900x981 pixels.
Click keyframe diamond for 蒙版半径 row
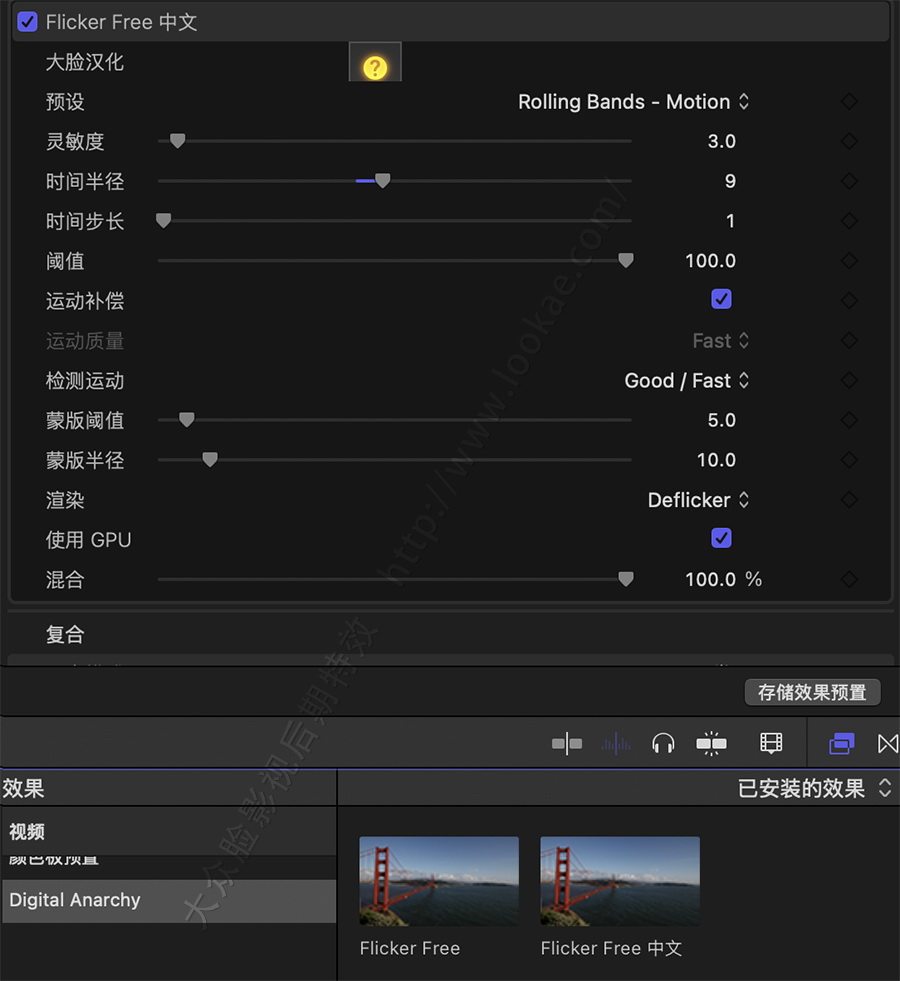click(x=849, y=460)
